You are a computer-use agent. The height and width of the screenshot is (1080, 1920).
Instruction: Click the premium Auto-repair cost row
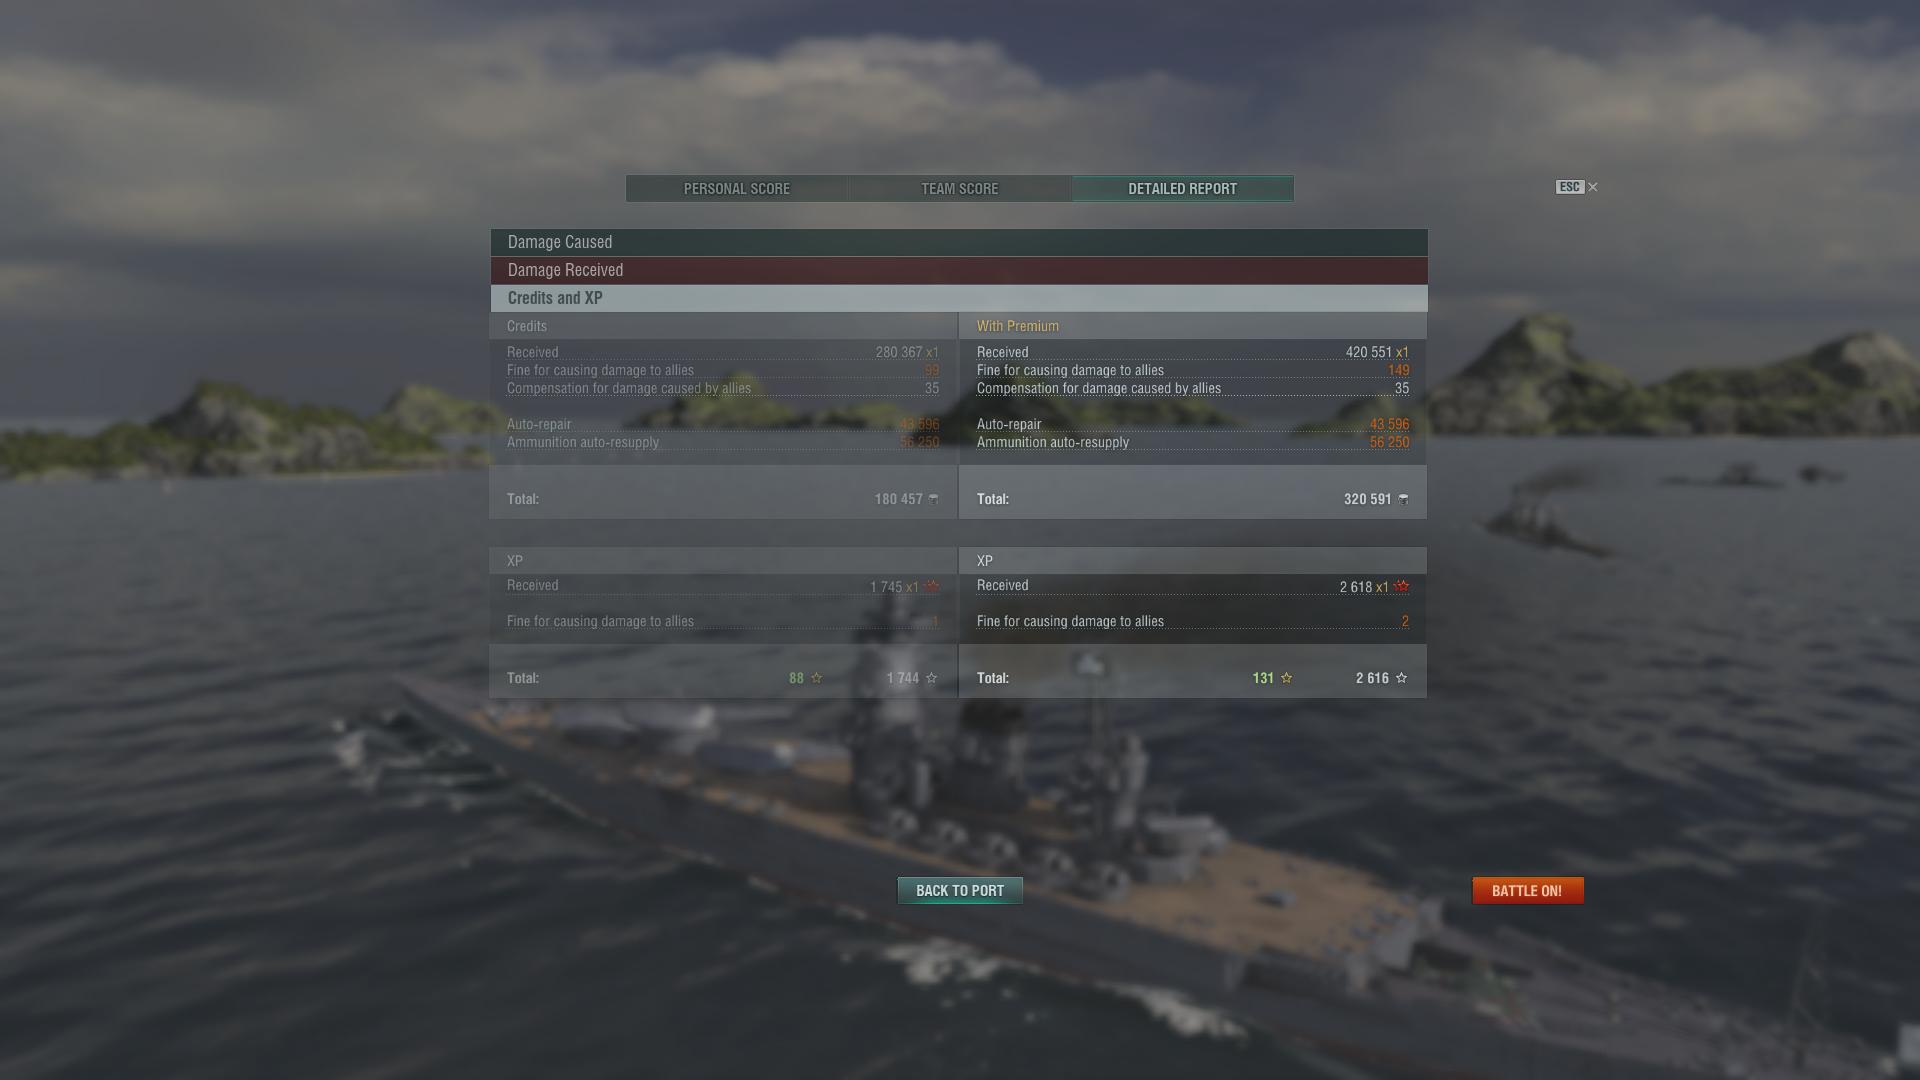pos(1193,424)
